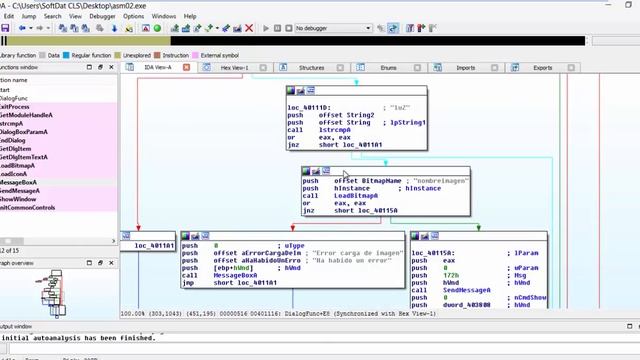This screenshot has height=360, width=640.
Task: Start the process with the play icon
Action: point(266,28)
